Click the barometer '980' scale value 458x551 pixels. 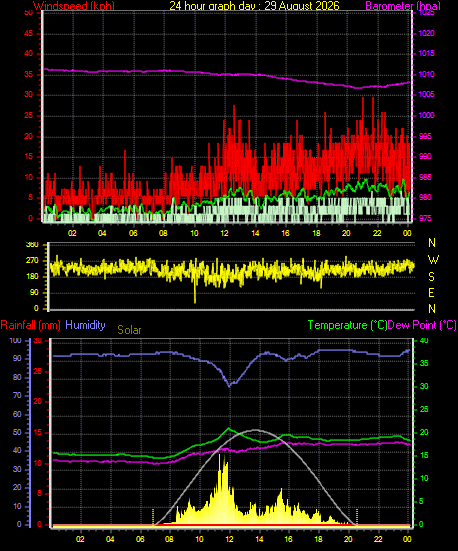point(425,197)
